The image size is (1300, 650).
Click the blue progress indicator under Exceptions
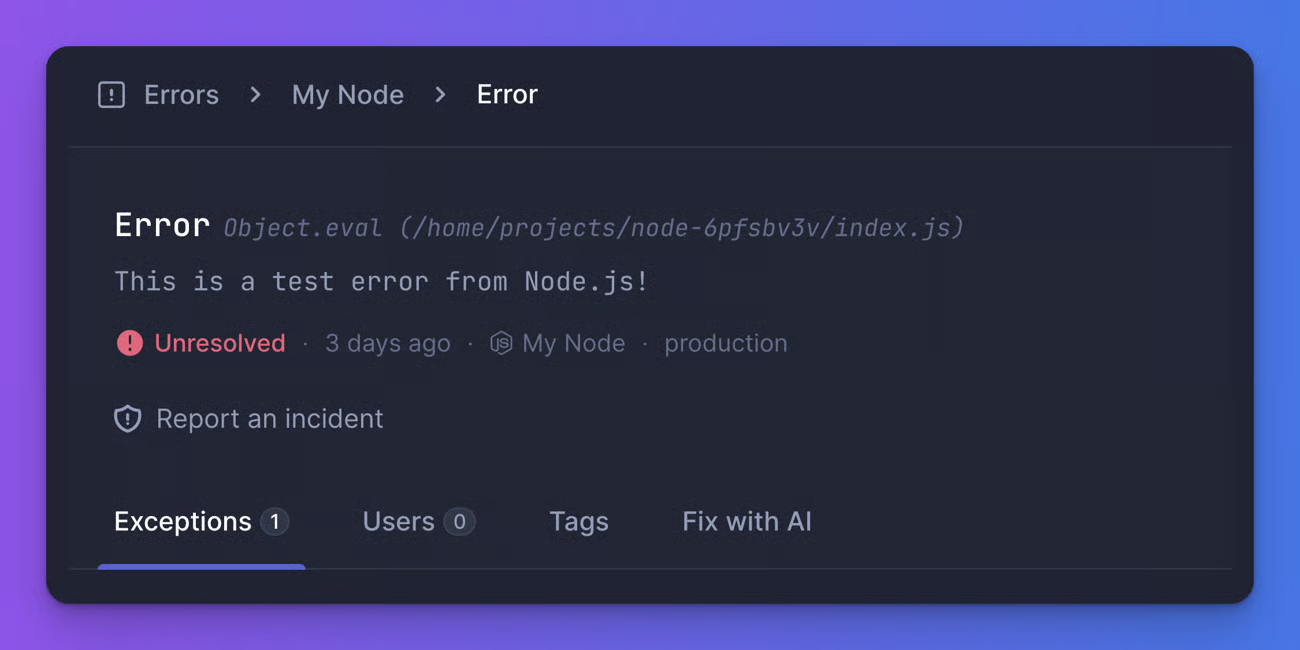click(200, 567)
